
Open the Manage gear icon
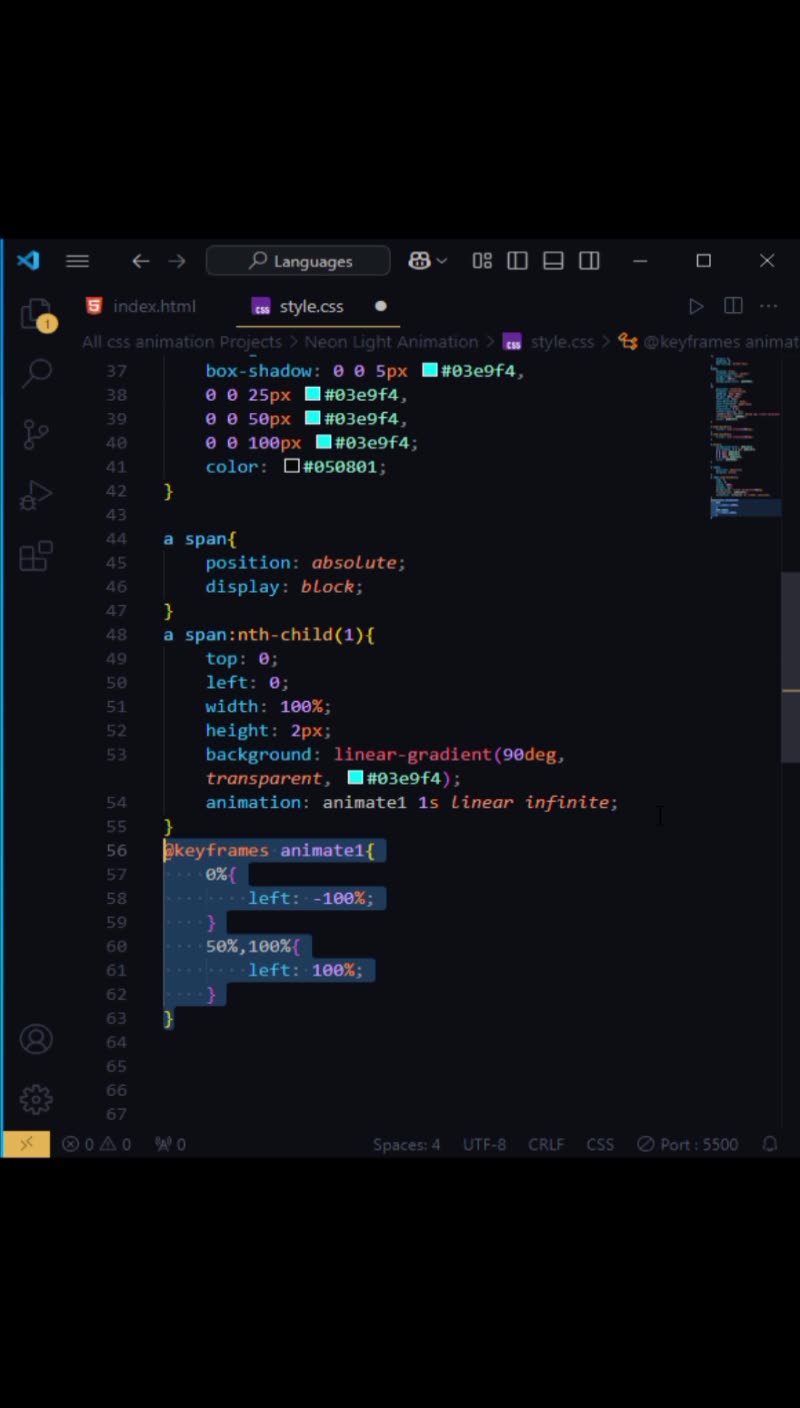36,1099
